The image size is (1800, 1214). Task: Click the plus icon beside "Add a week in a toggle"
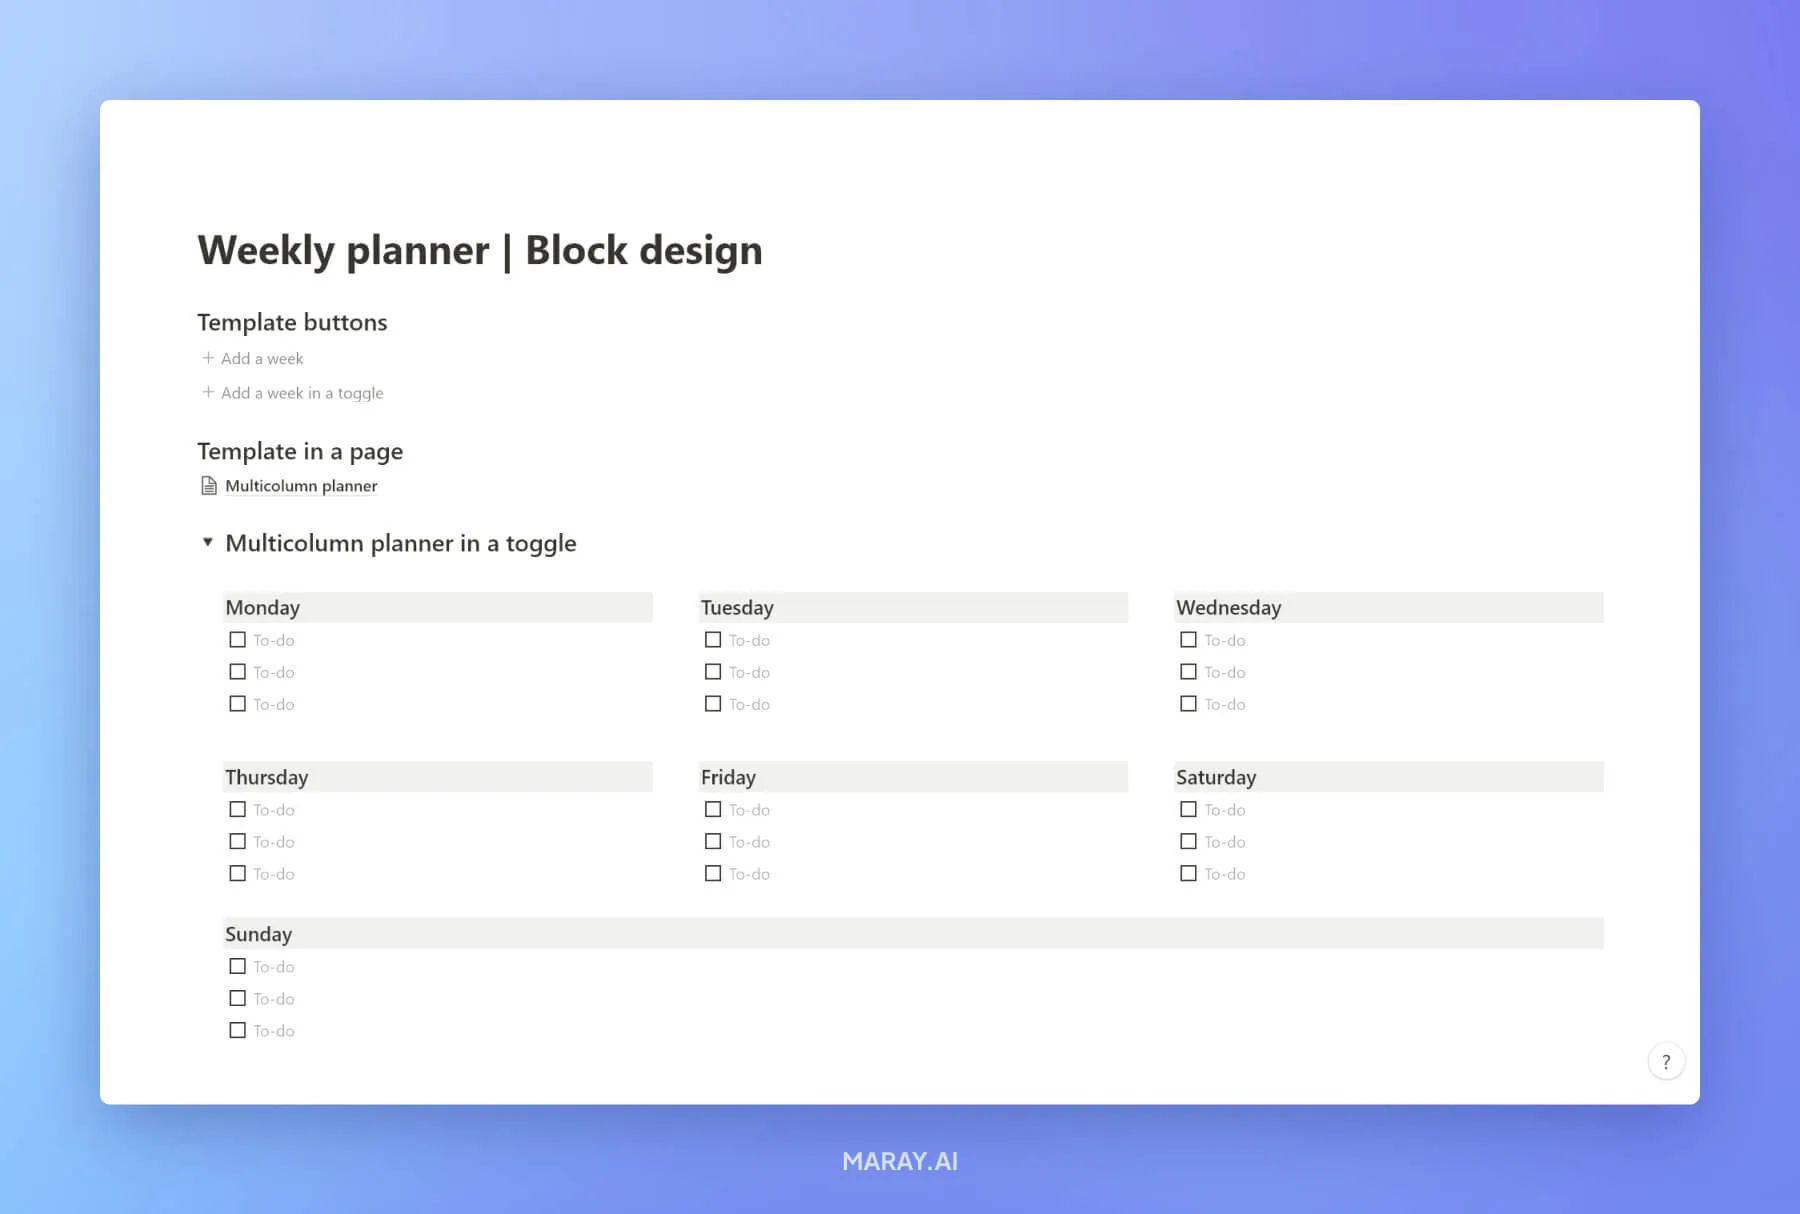click(x=208, y=392)
